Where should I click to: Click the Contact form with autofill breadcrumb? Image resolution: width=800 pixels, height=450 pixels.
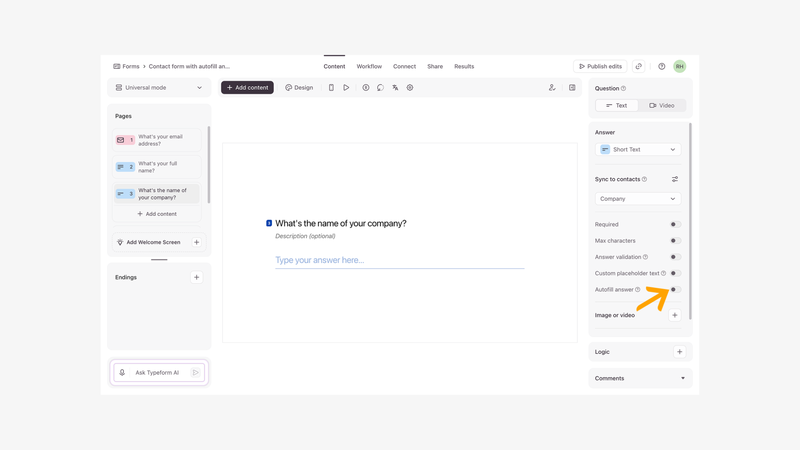(189, 66)
